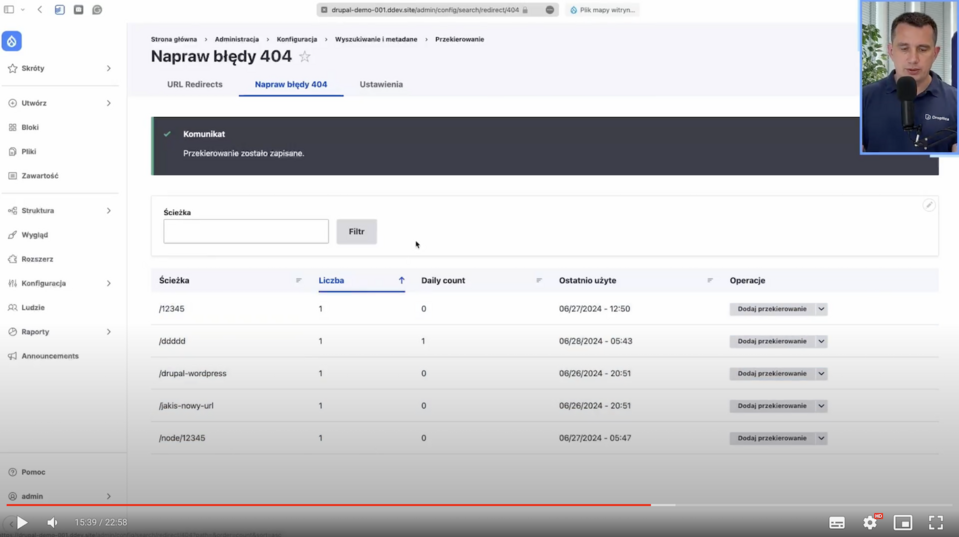Sort table by Ostatnio użyte column
Viewport: 959px width, 537px height.
tap(587, 281)
